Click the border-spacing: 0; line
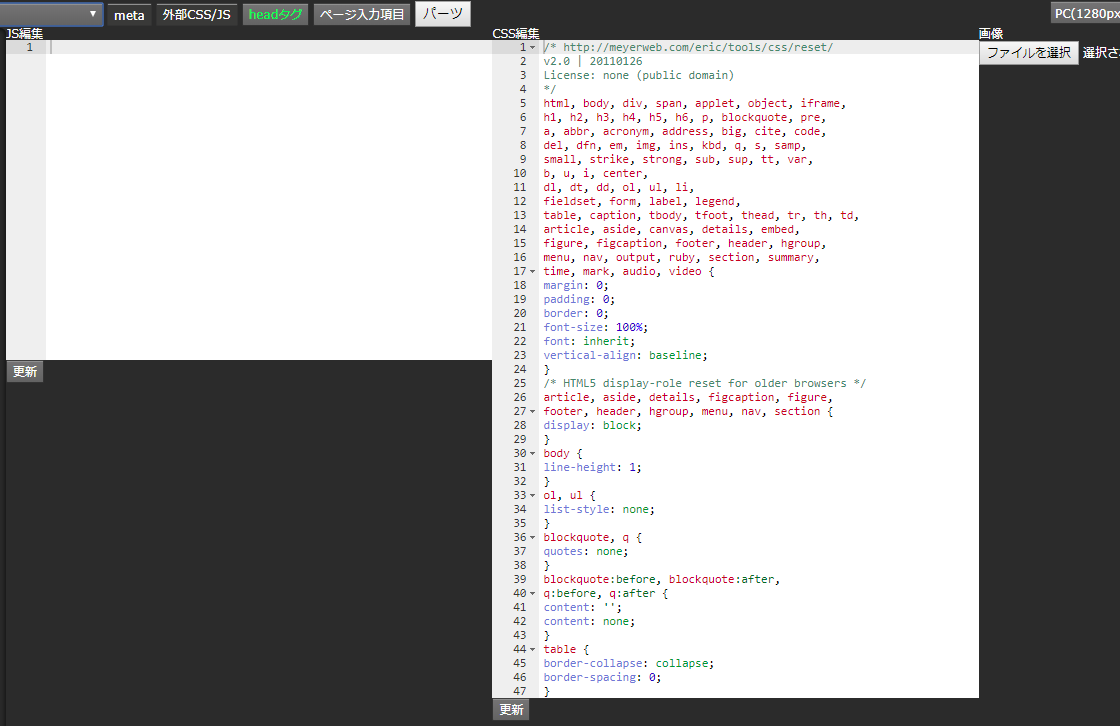The image size is (1120, 726). 602,677
